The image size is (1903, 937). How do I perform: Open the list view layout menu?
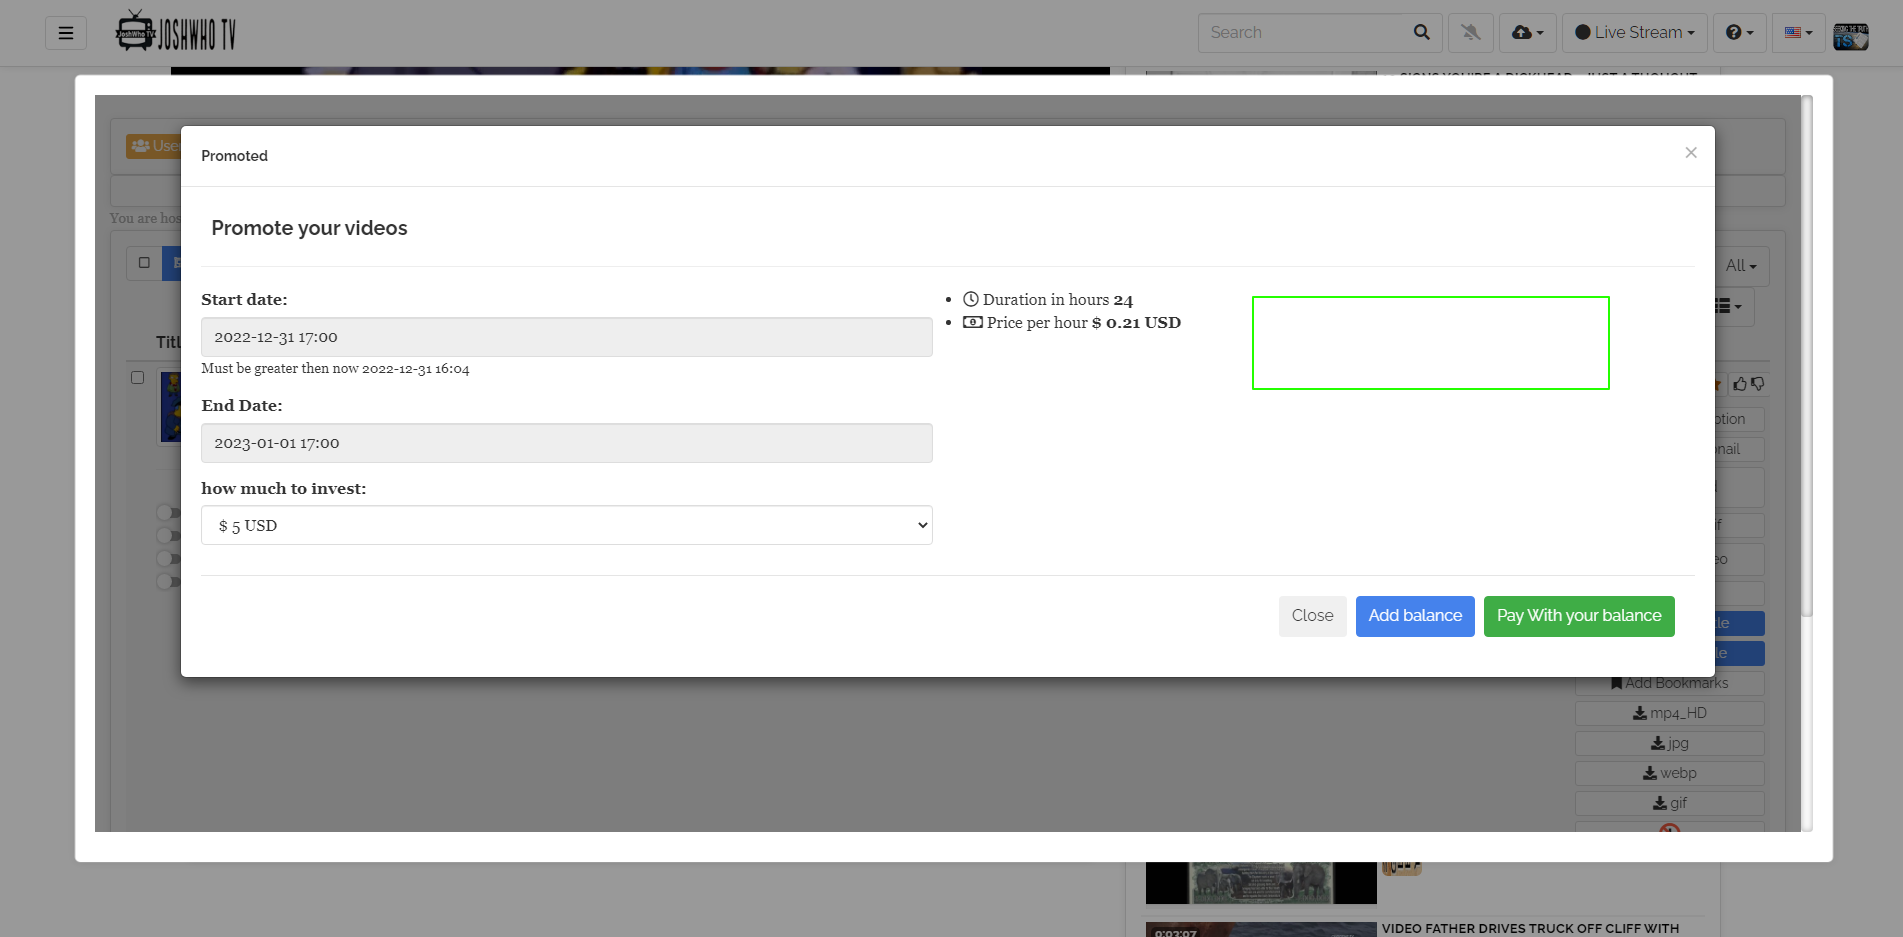tap(1729, 307)
